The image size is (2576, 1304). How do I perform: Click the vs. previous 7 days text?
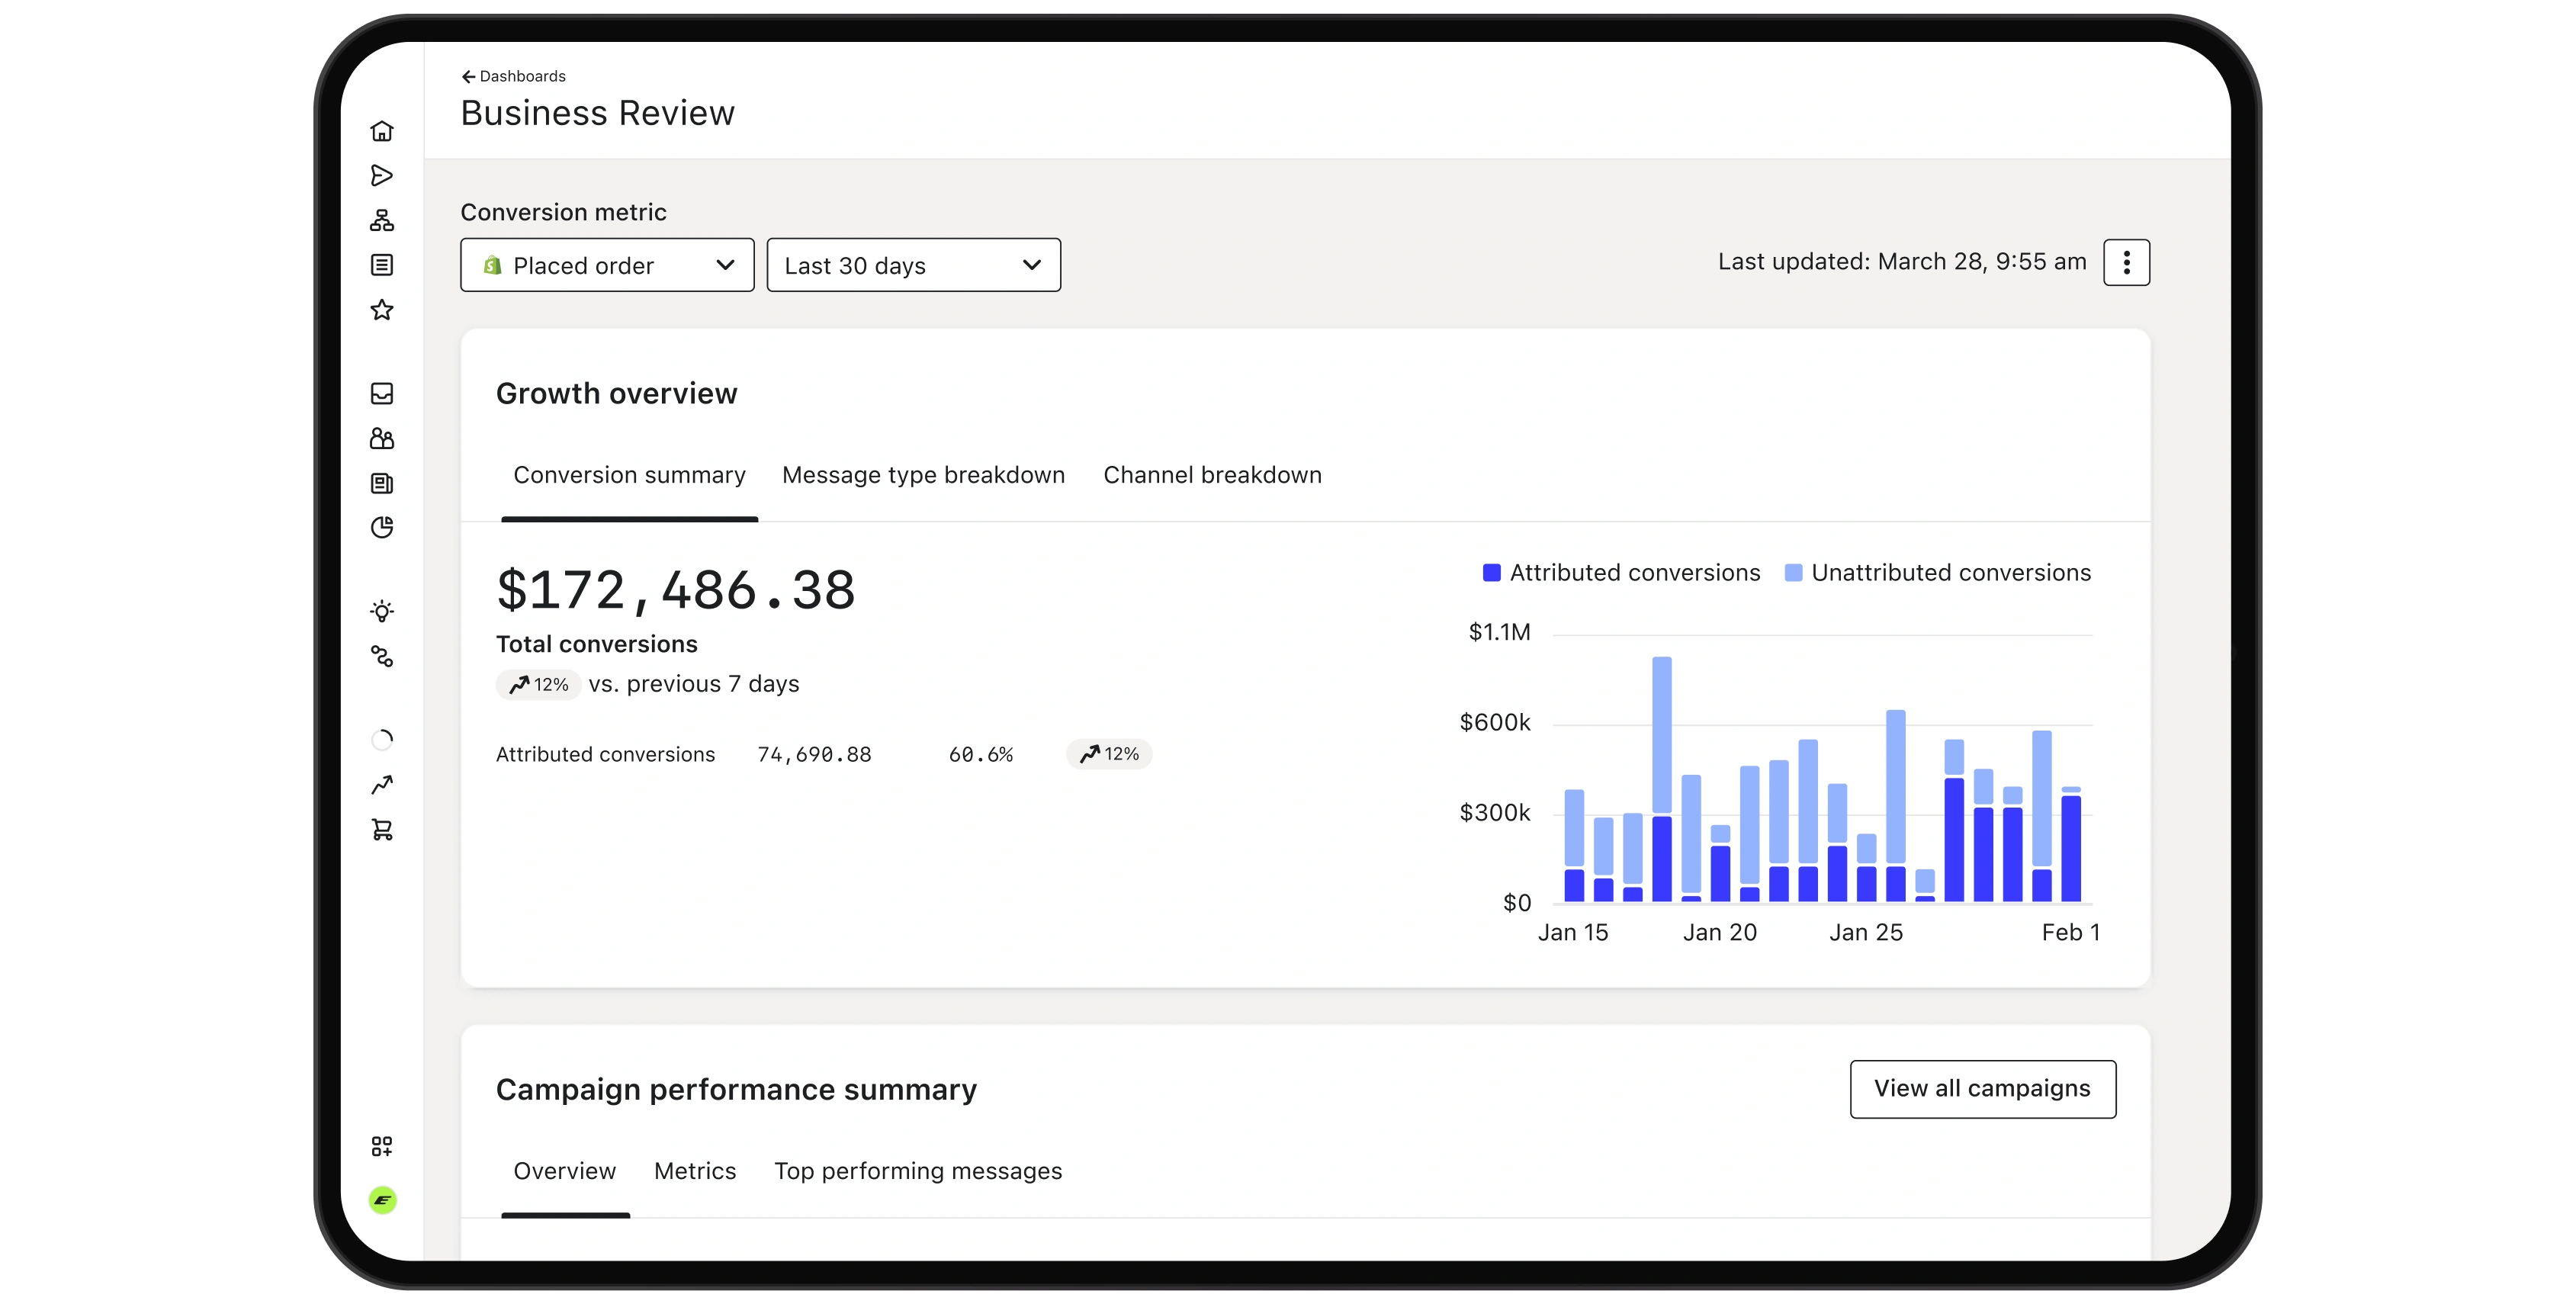click(694, 684)
